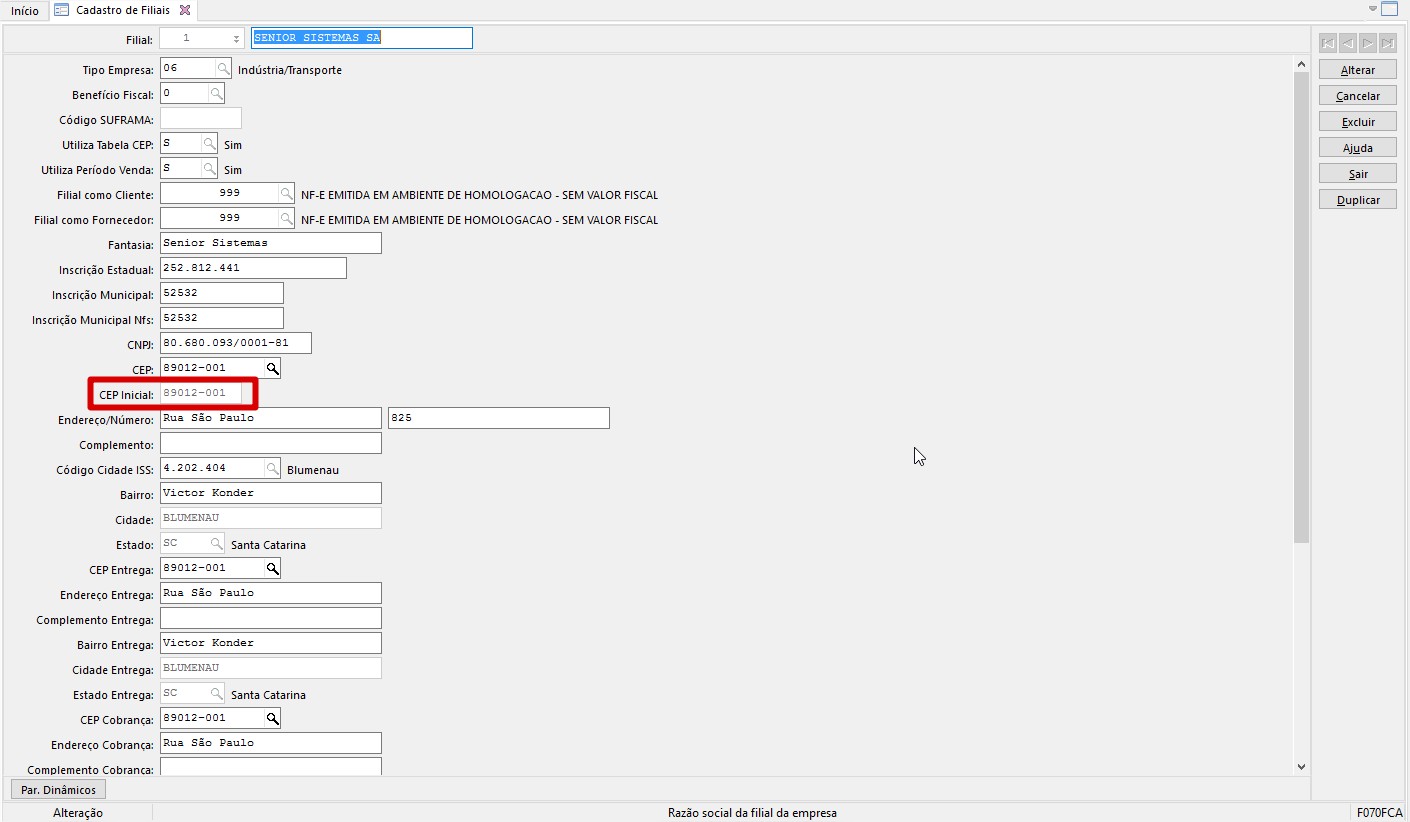1410x822 pixels.
Task: Click into the Fantasia text field
Action: (x=270, y=243)
